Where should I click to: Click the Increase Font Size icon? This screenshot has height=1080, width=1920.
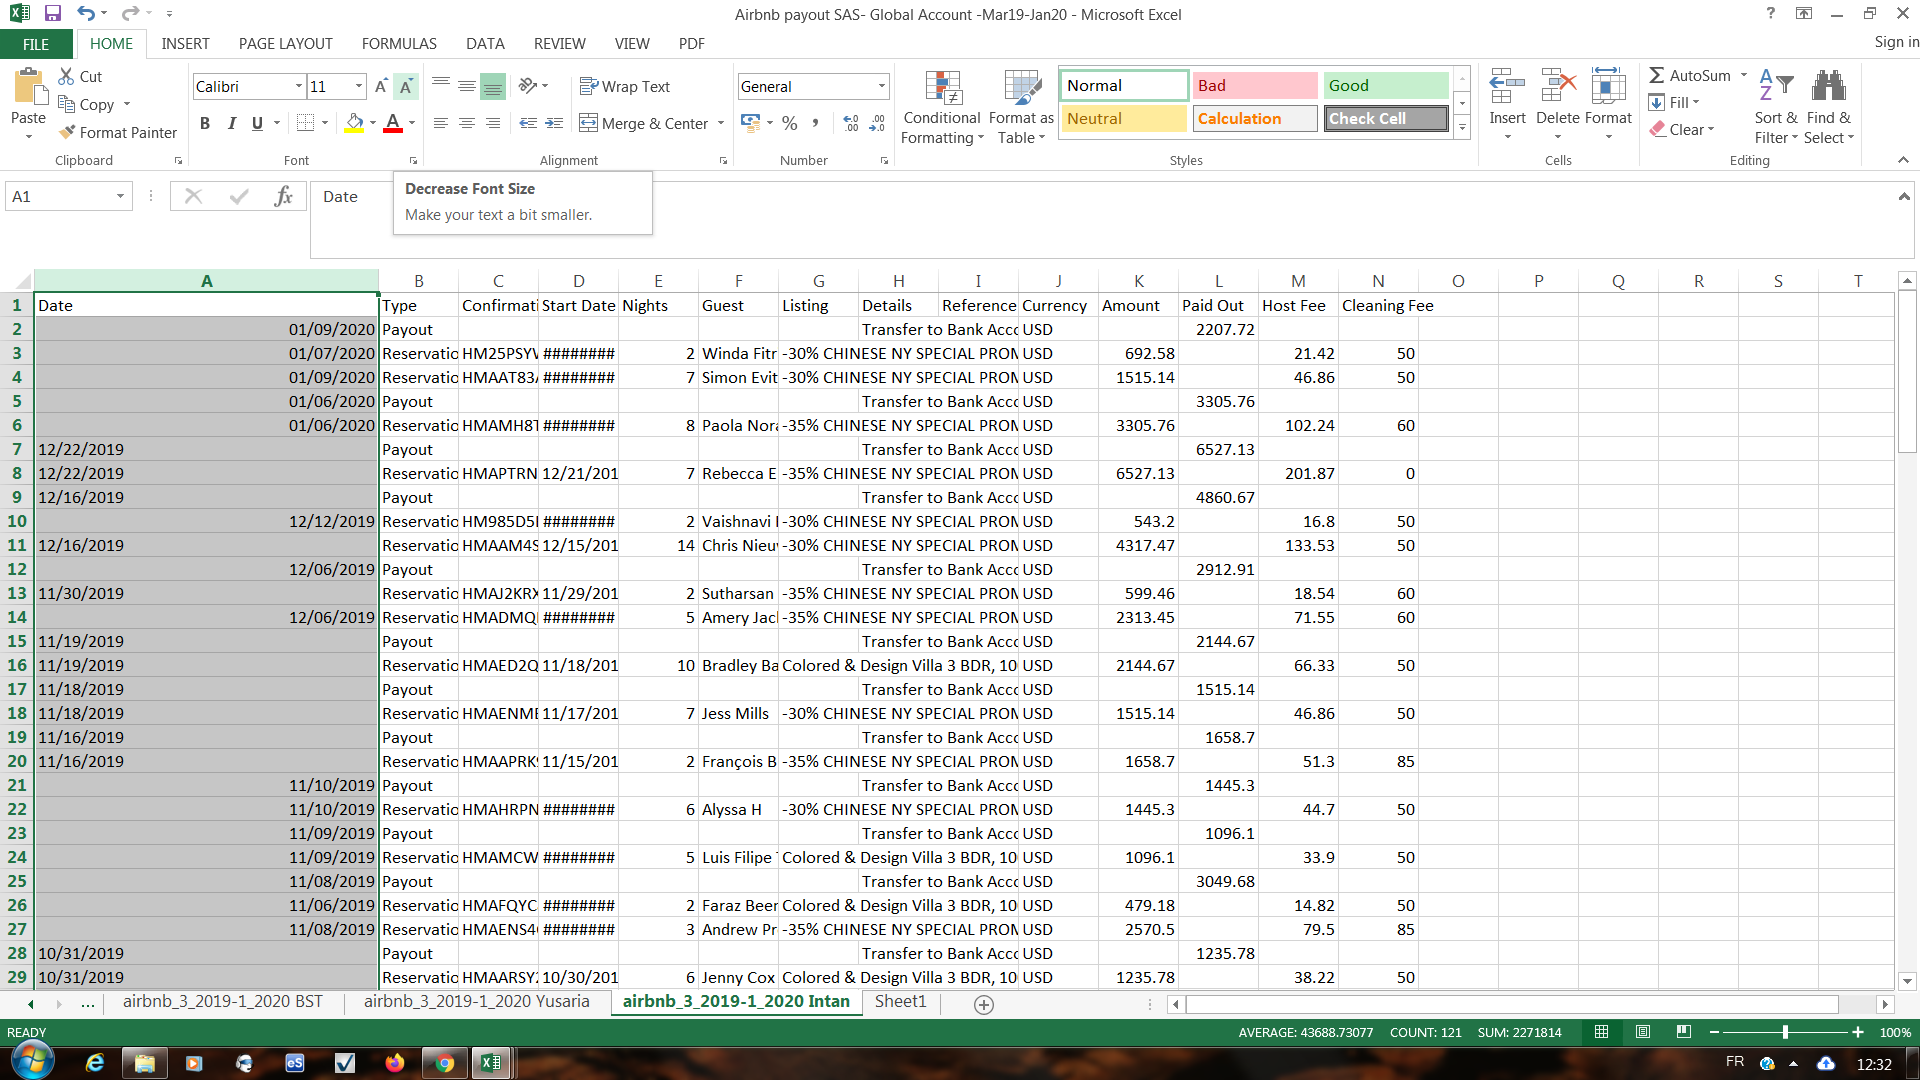[380, 87]
